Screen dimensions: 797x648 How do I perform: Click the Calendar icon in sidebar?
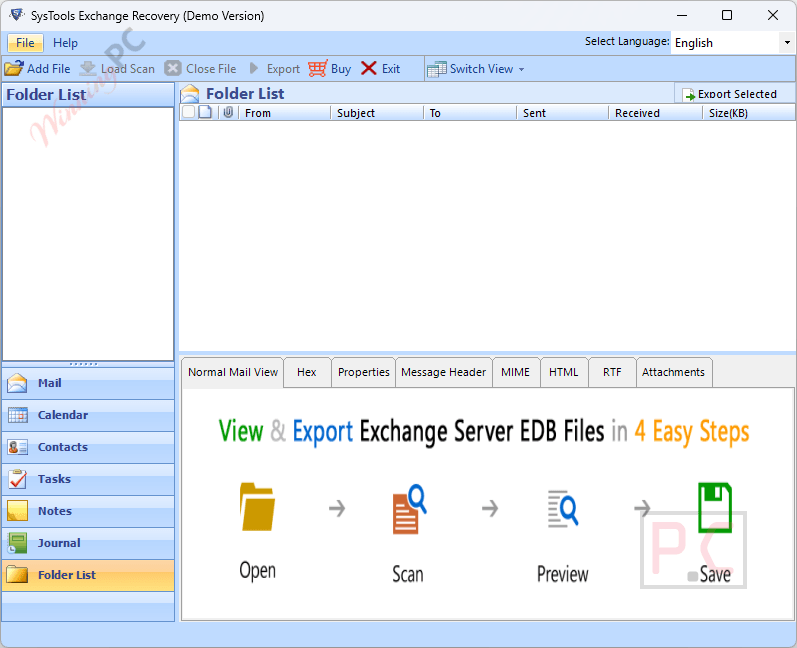tap(18, 415)
